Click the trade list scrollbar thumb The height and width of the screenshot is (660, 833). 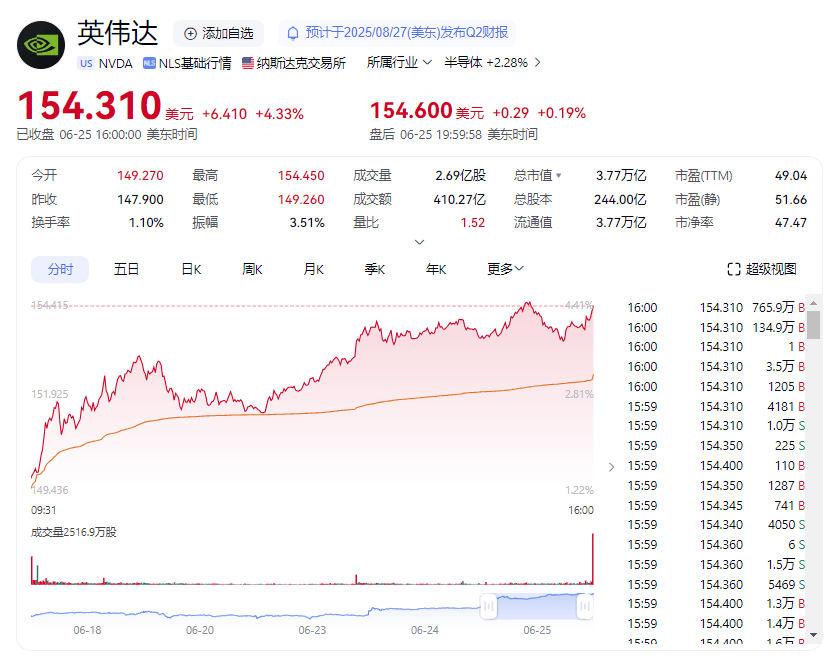click(813, 323)
